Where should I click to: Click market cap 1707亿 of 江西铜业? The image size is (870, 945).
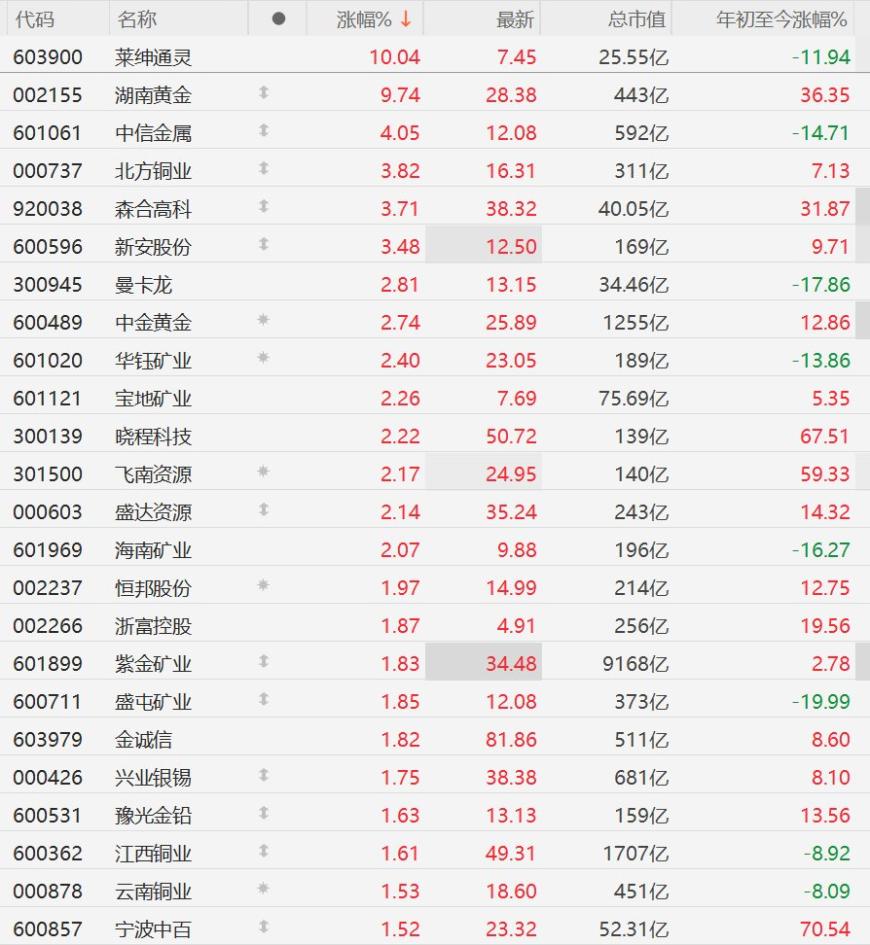[x=636, y=854]
